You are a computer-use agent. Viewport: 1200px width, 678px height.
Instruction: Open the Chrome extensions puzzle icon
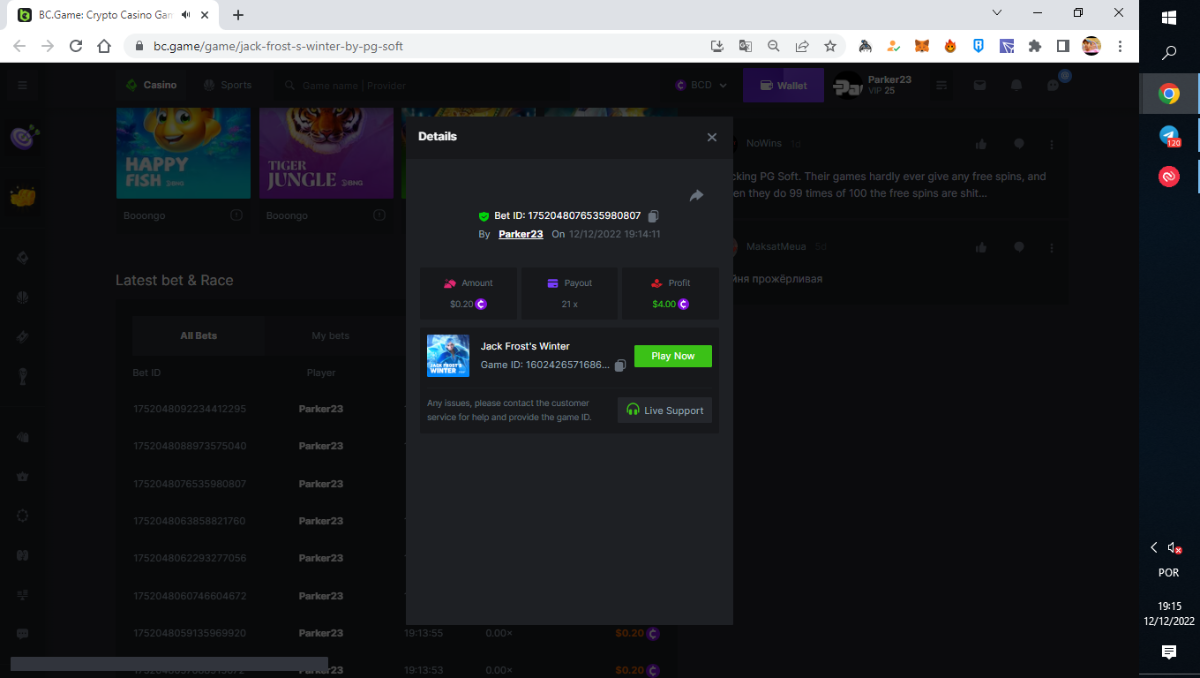click(x=1035, y=46)
